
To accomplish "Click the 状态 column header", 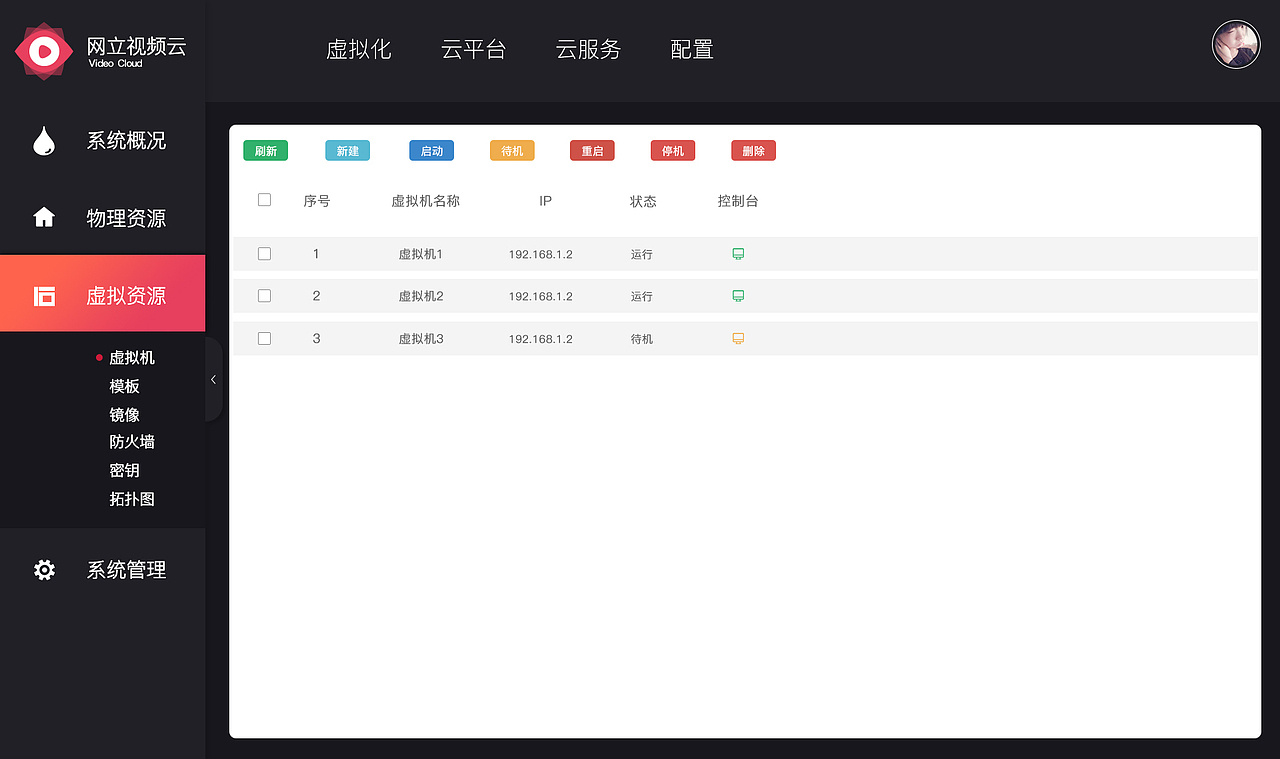I will point(643,201).
